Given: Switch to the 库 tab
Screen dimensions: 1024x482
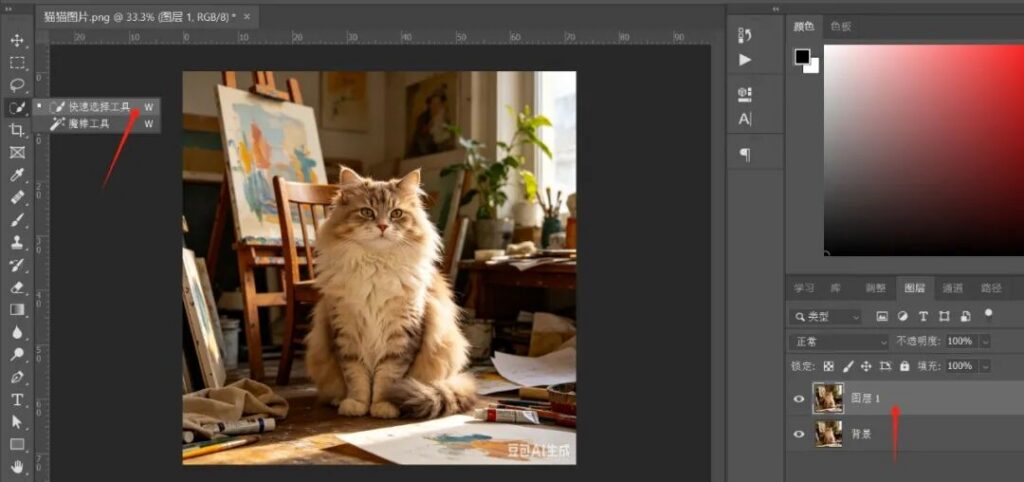Looking at the screenshot, I should coord(835,288).
